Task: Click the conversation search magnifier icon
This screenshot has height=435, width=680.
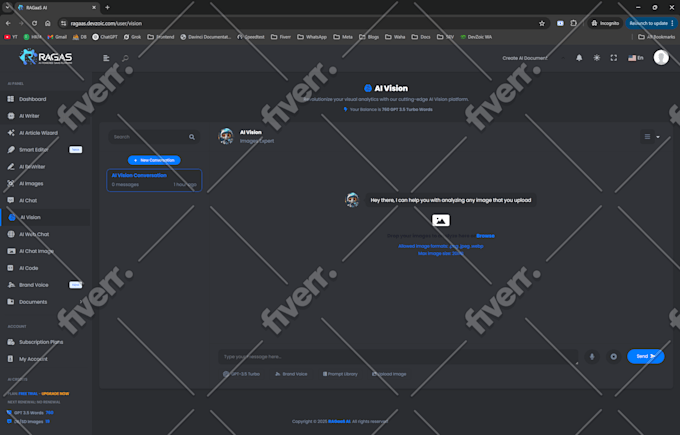Action: point(192,137)
